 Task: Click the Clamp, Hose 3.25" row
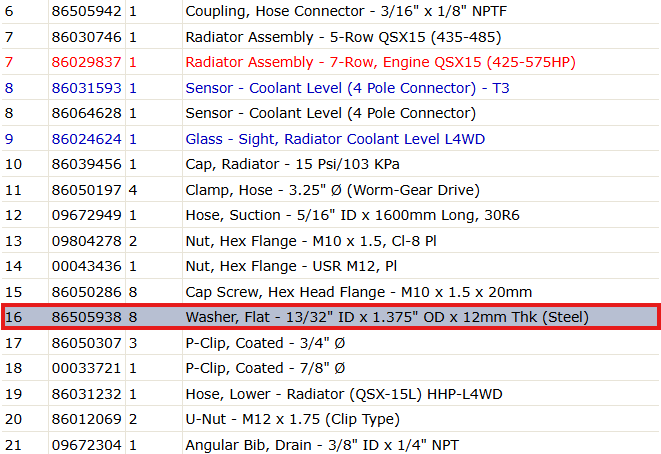click(330, 190)
